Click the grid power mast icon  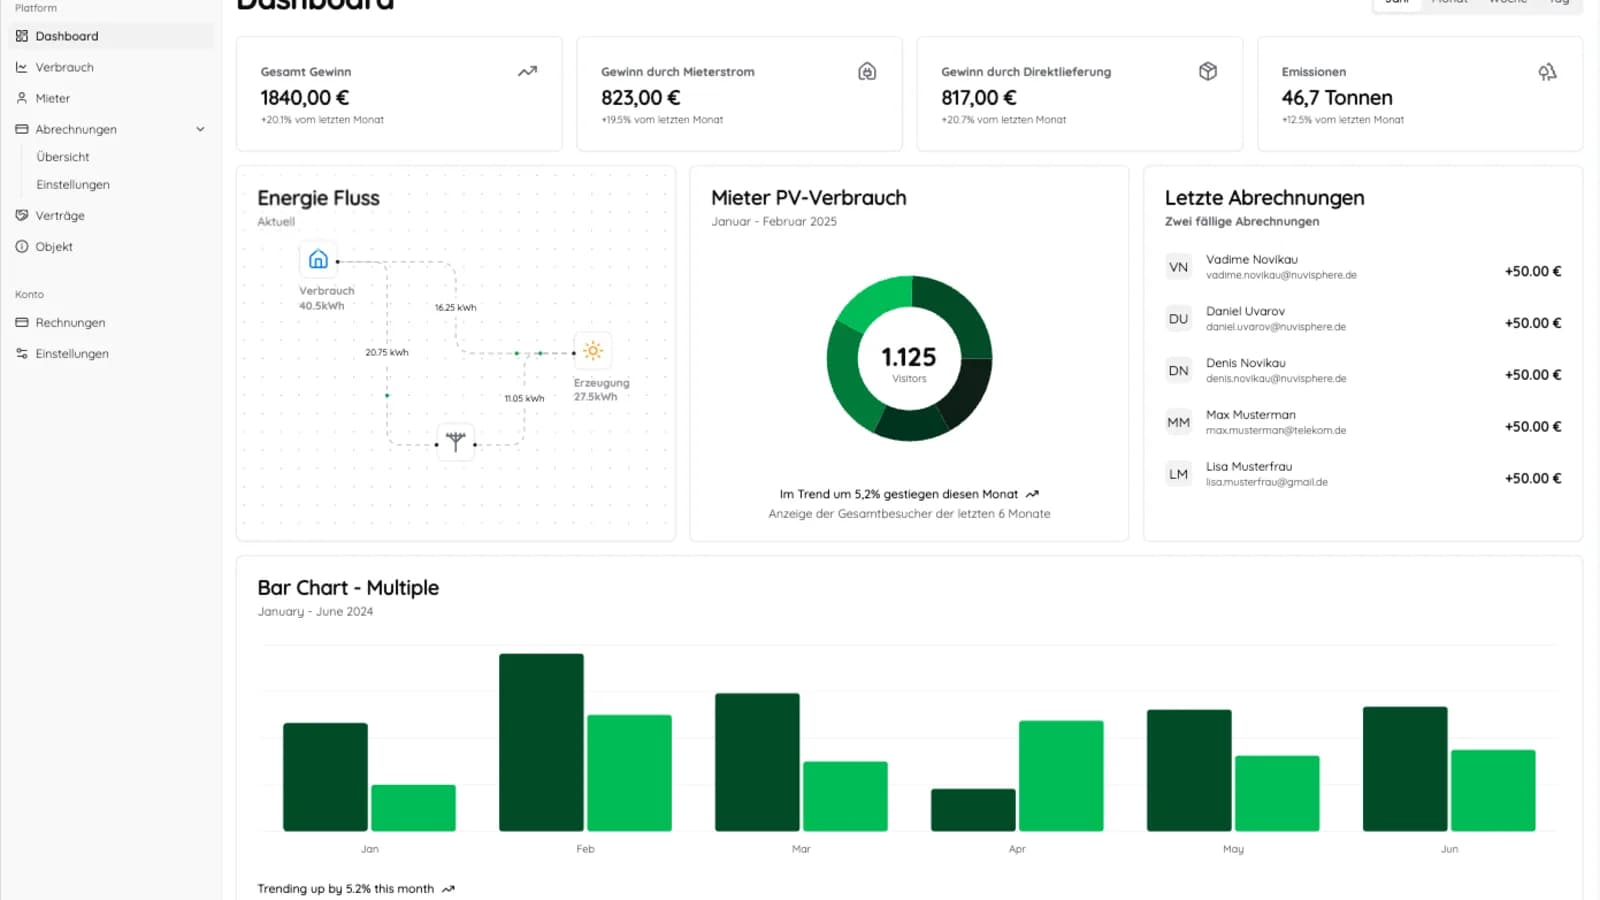tap(455, 441)
